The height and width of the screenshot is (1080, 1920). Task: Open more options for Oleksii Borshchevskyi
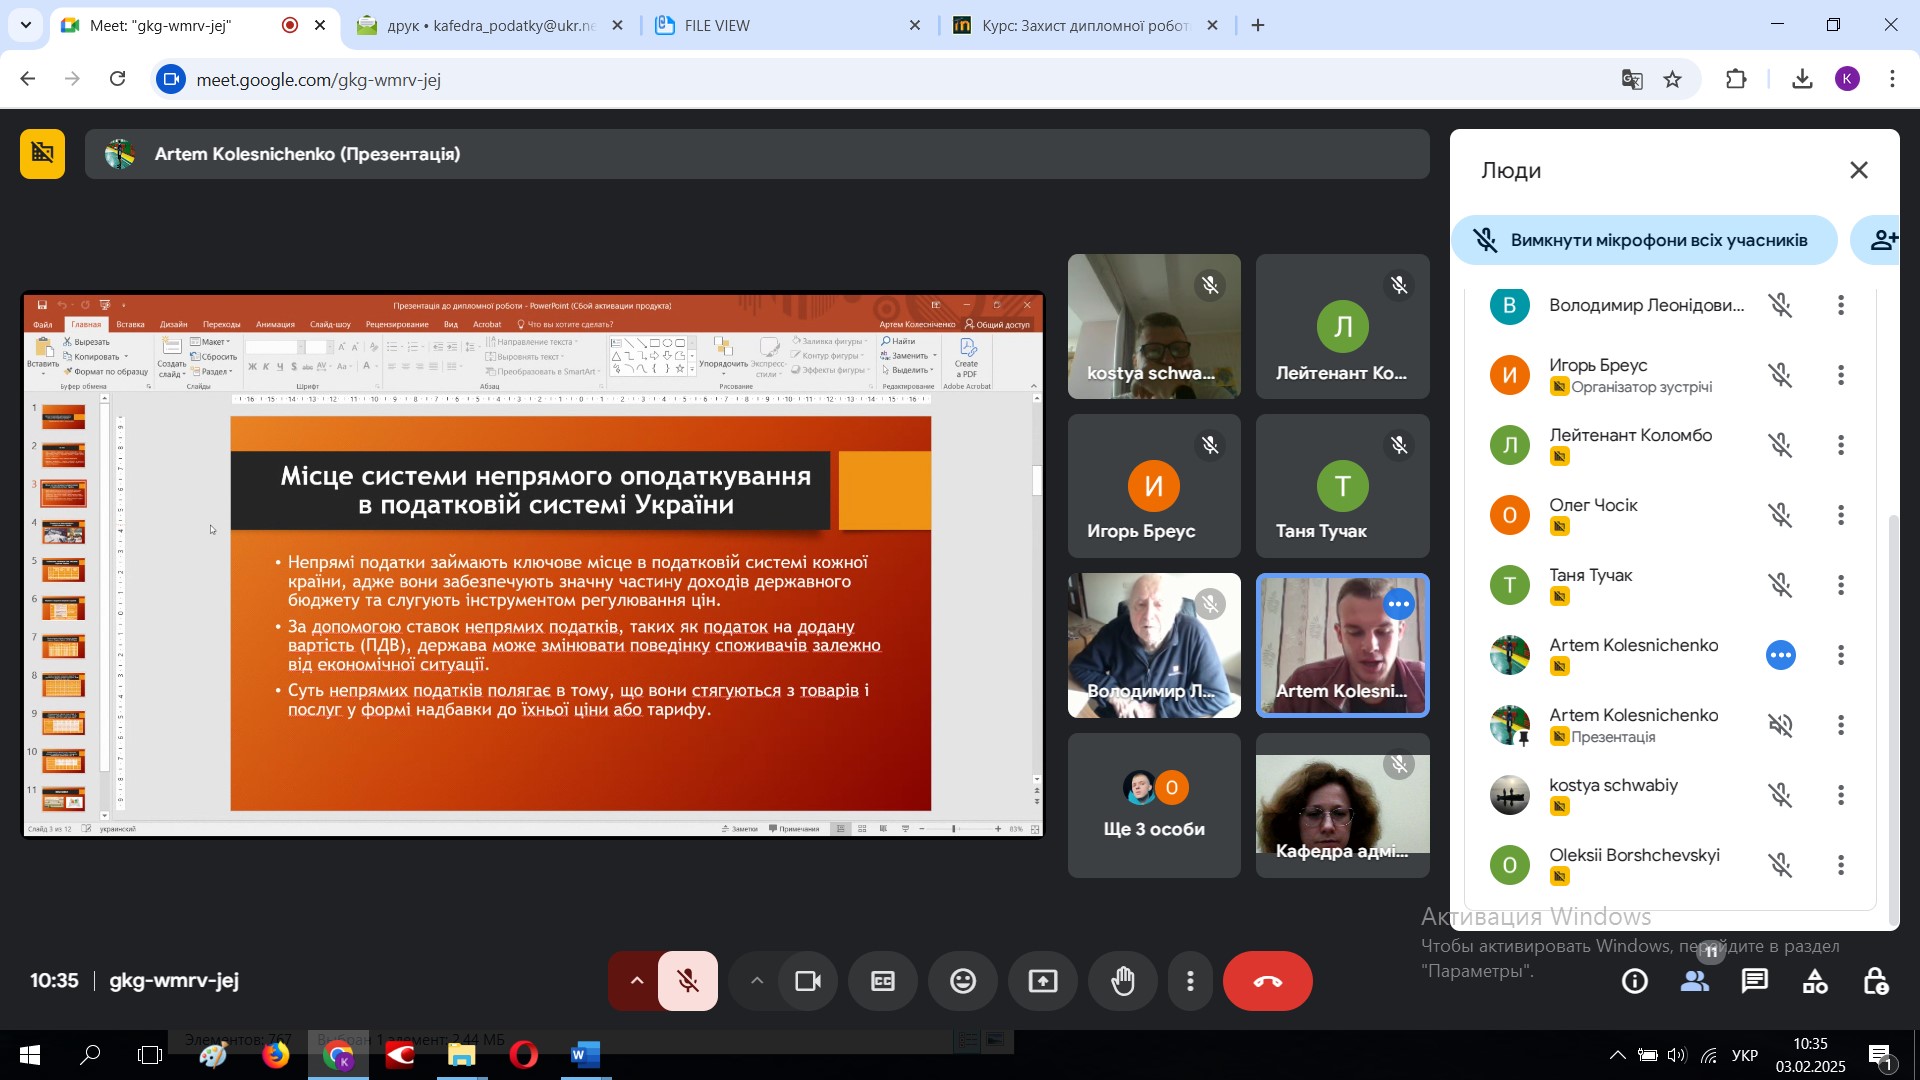[1841, 865]
